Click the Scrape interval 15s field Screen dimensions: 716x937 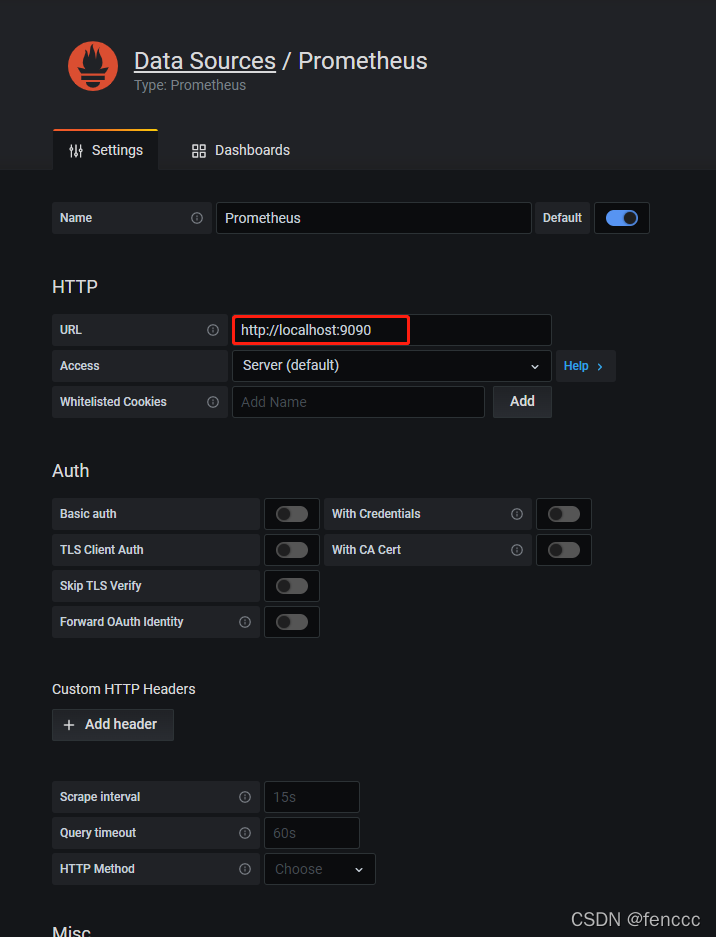312,797
